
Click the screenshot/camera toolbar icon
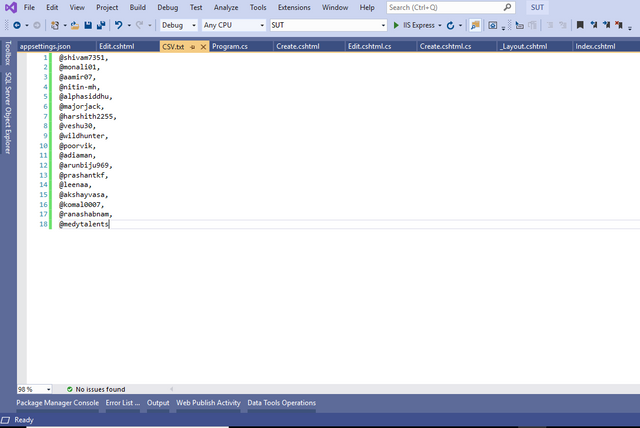click(493, 25)
